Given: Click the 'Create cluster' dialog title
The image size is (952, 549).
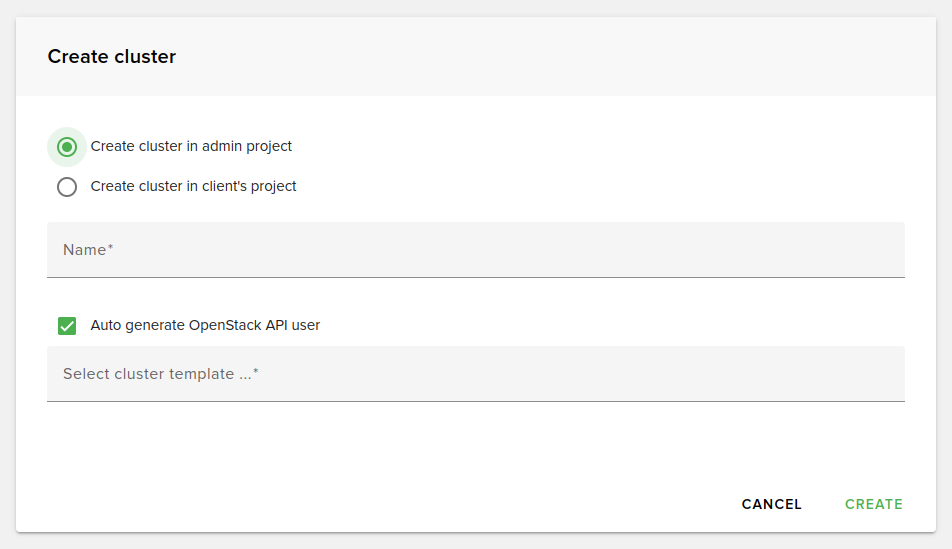Looking at the screenshot, I should [x=112, y=57].
